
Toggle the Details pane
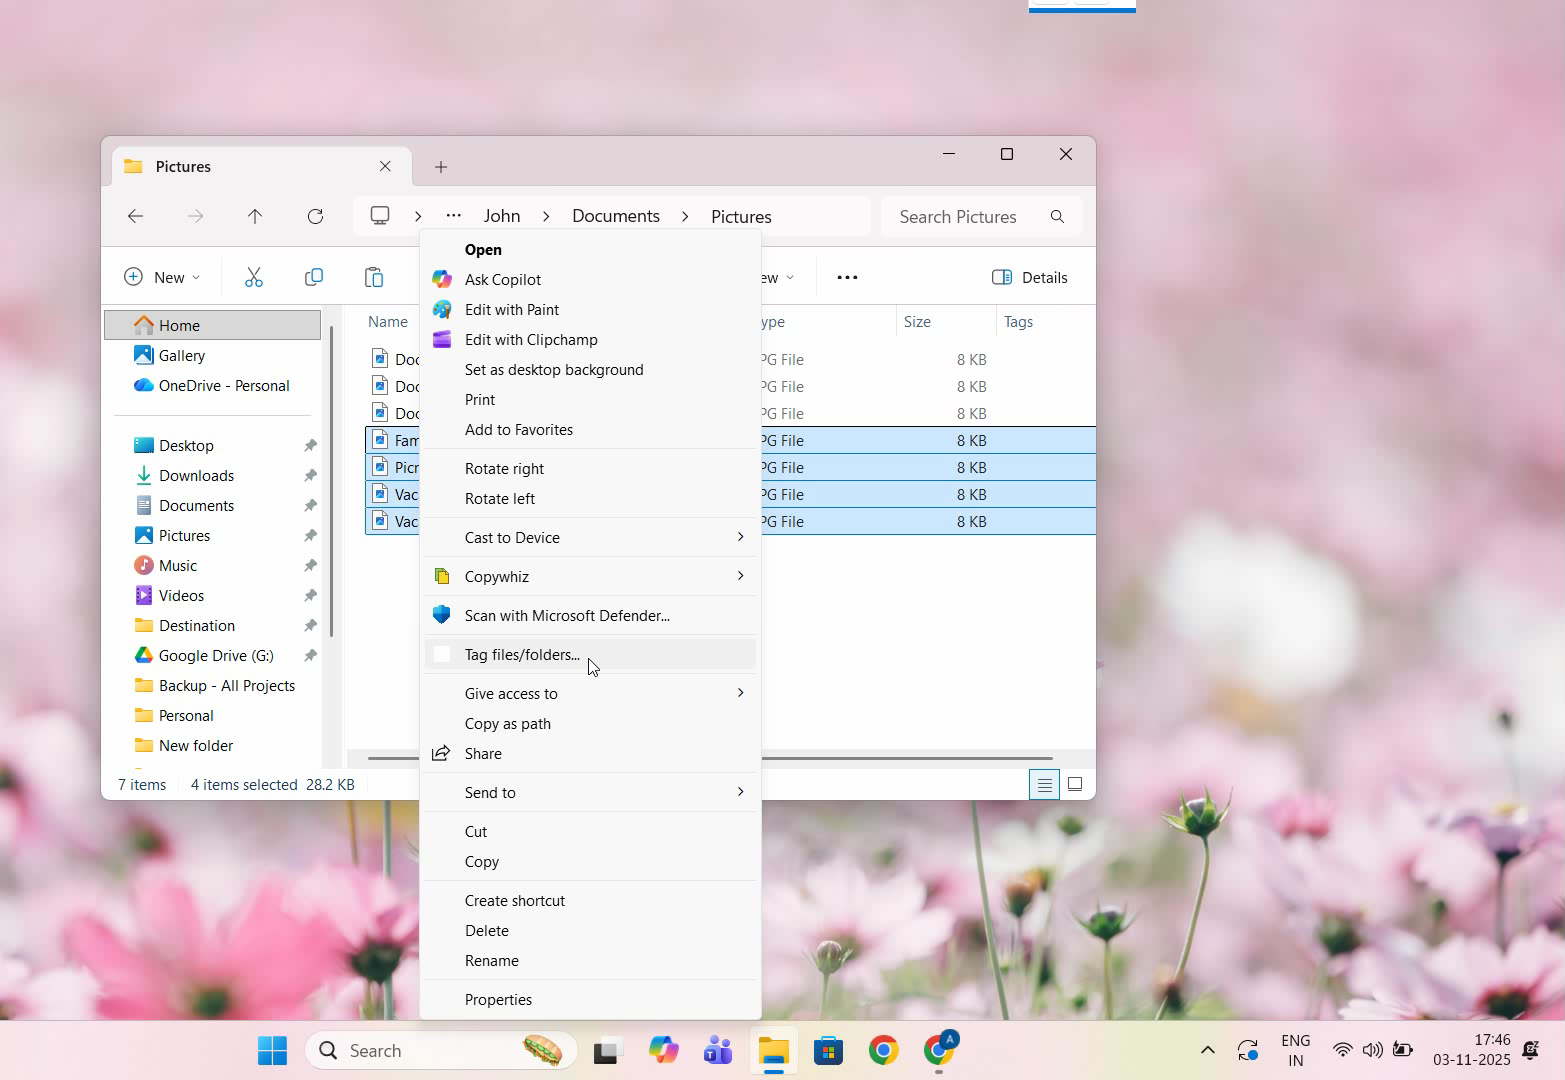coord(1030,277)
